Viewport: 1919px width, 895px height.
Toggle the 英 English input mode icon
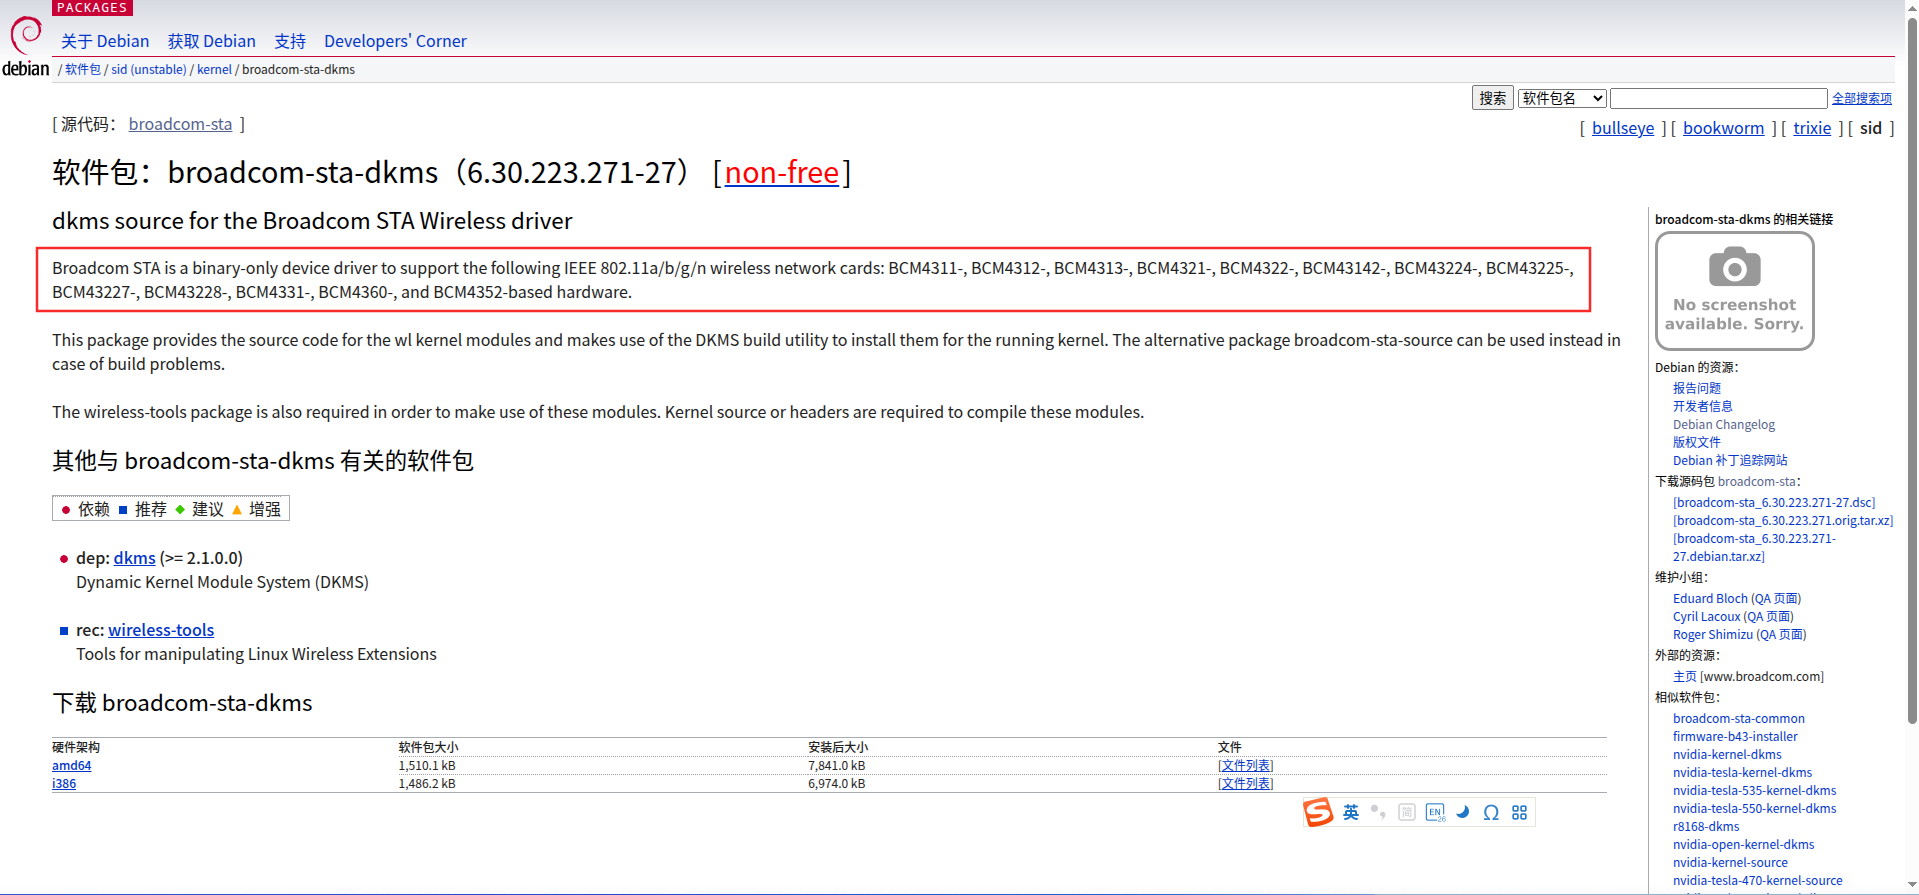(x=1351, y=812)
